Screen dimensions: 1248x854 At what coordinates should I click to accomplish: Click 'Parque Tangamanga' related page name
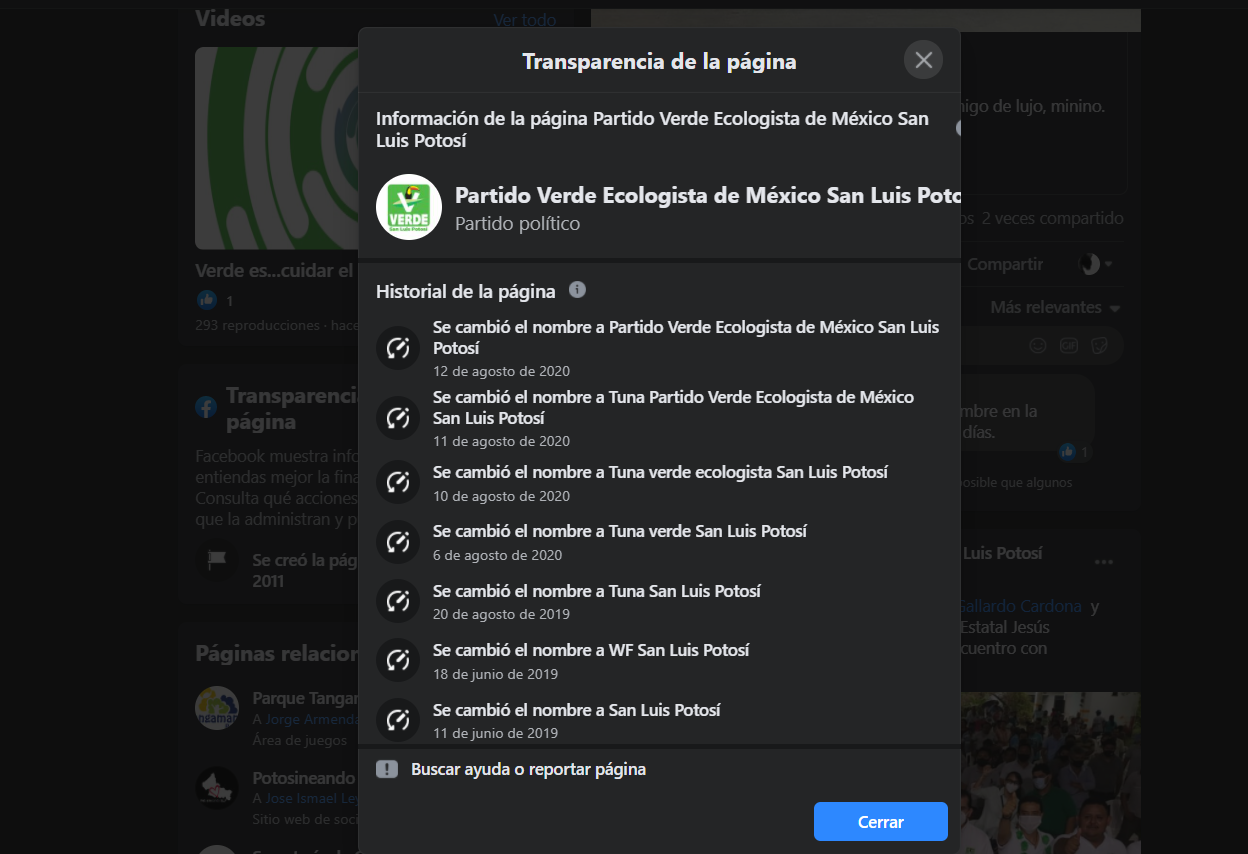[305, 699]
